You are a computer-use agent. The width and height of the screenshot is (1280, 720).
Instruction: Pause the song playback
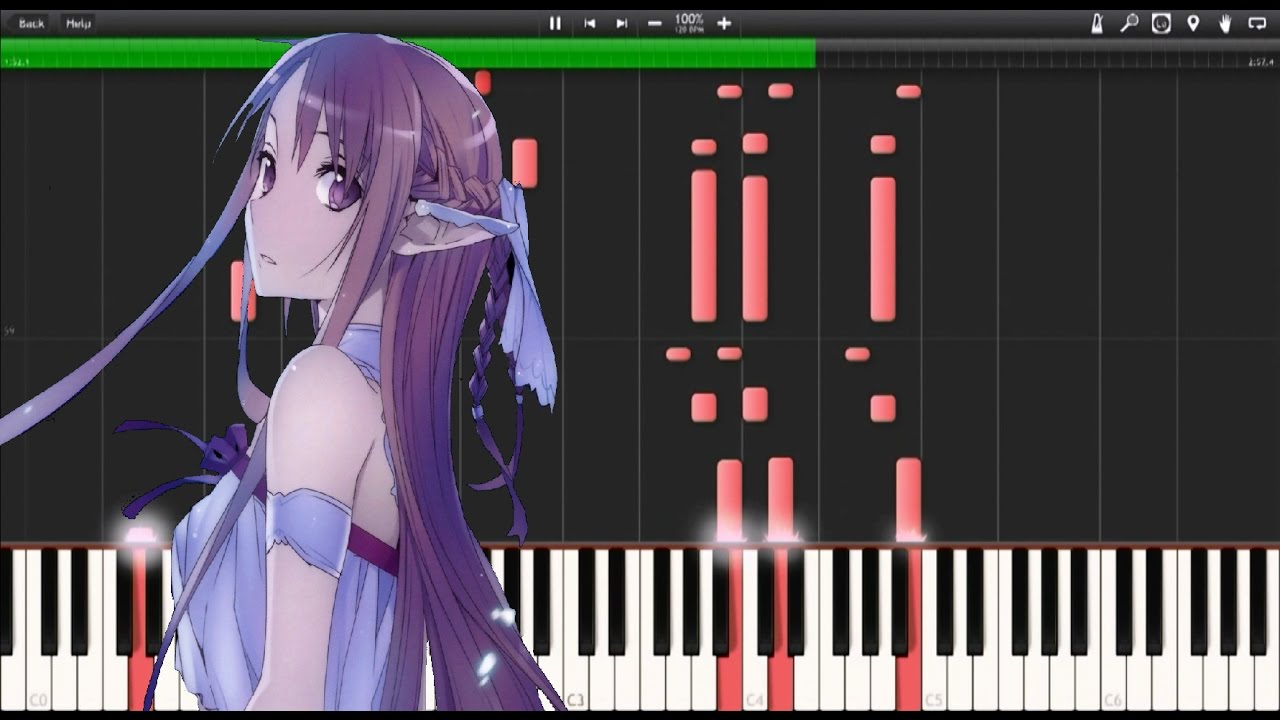(556, 23)
